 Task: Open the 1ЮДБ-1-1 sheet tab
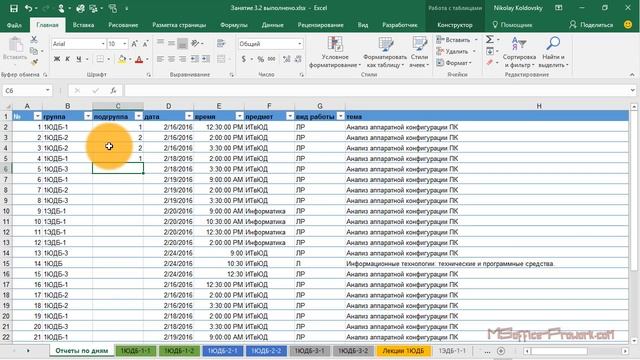[x=136, y=351]
